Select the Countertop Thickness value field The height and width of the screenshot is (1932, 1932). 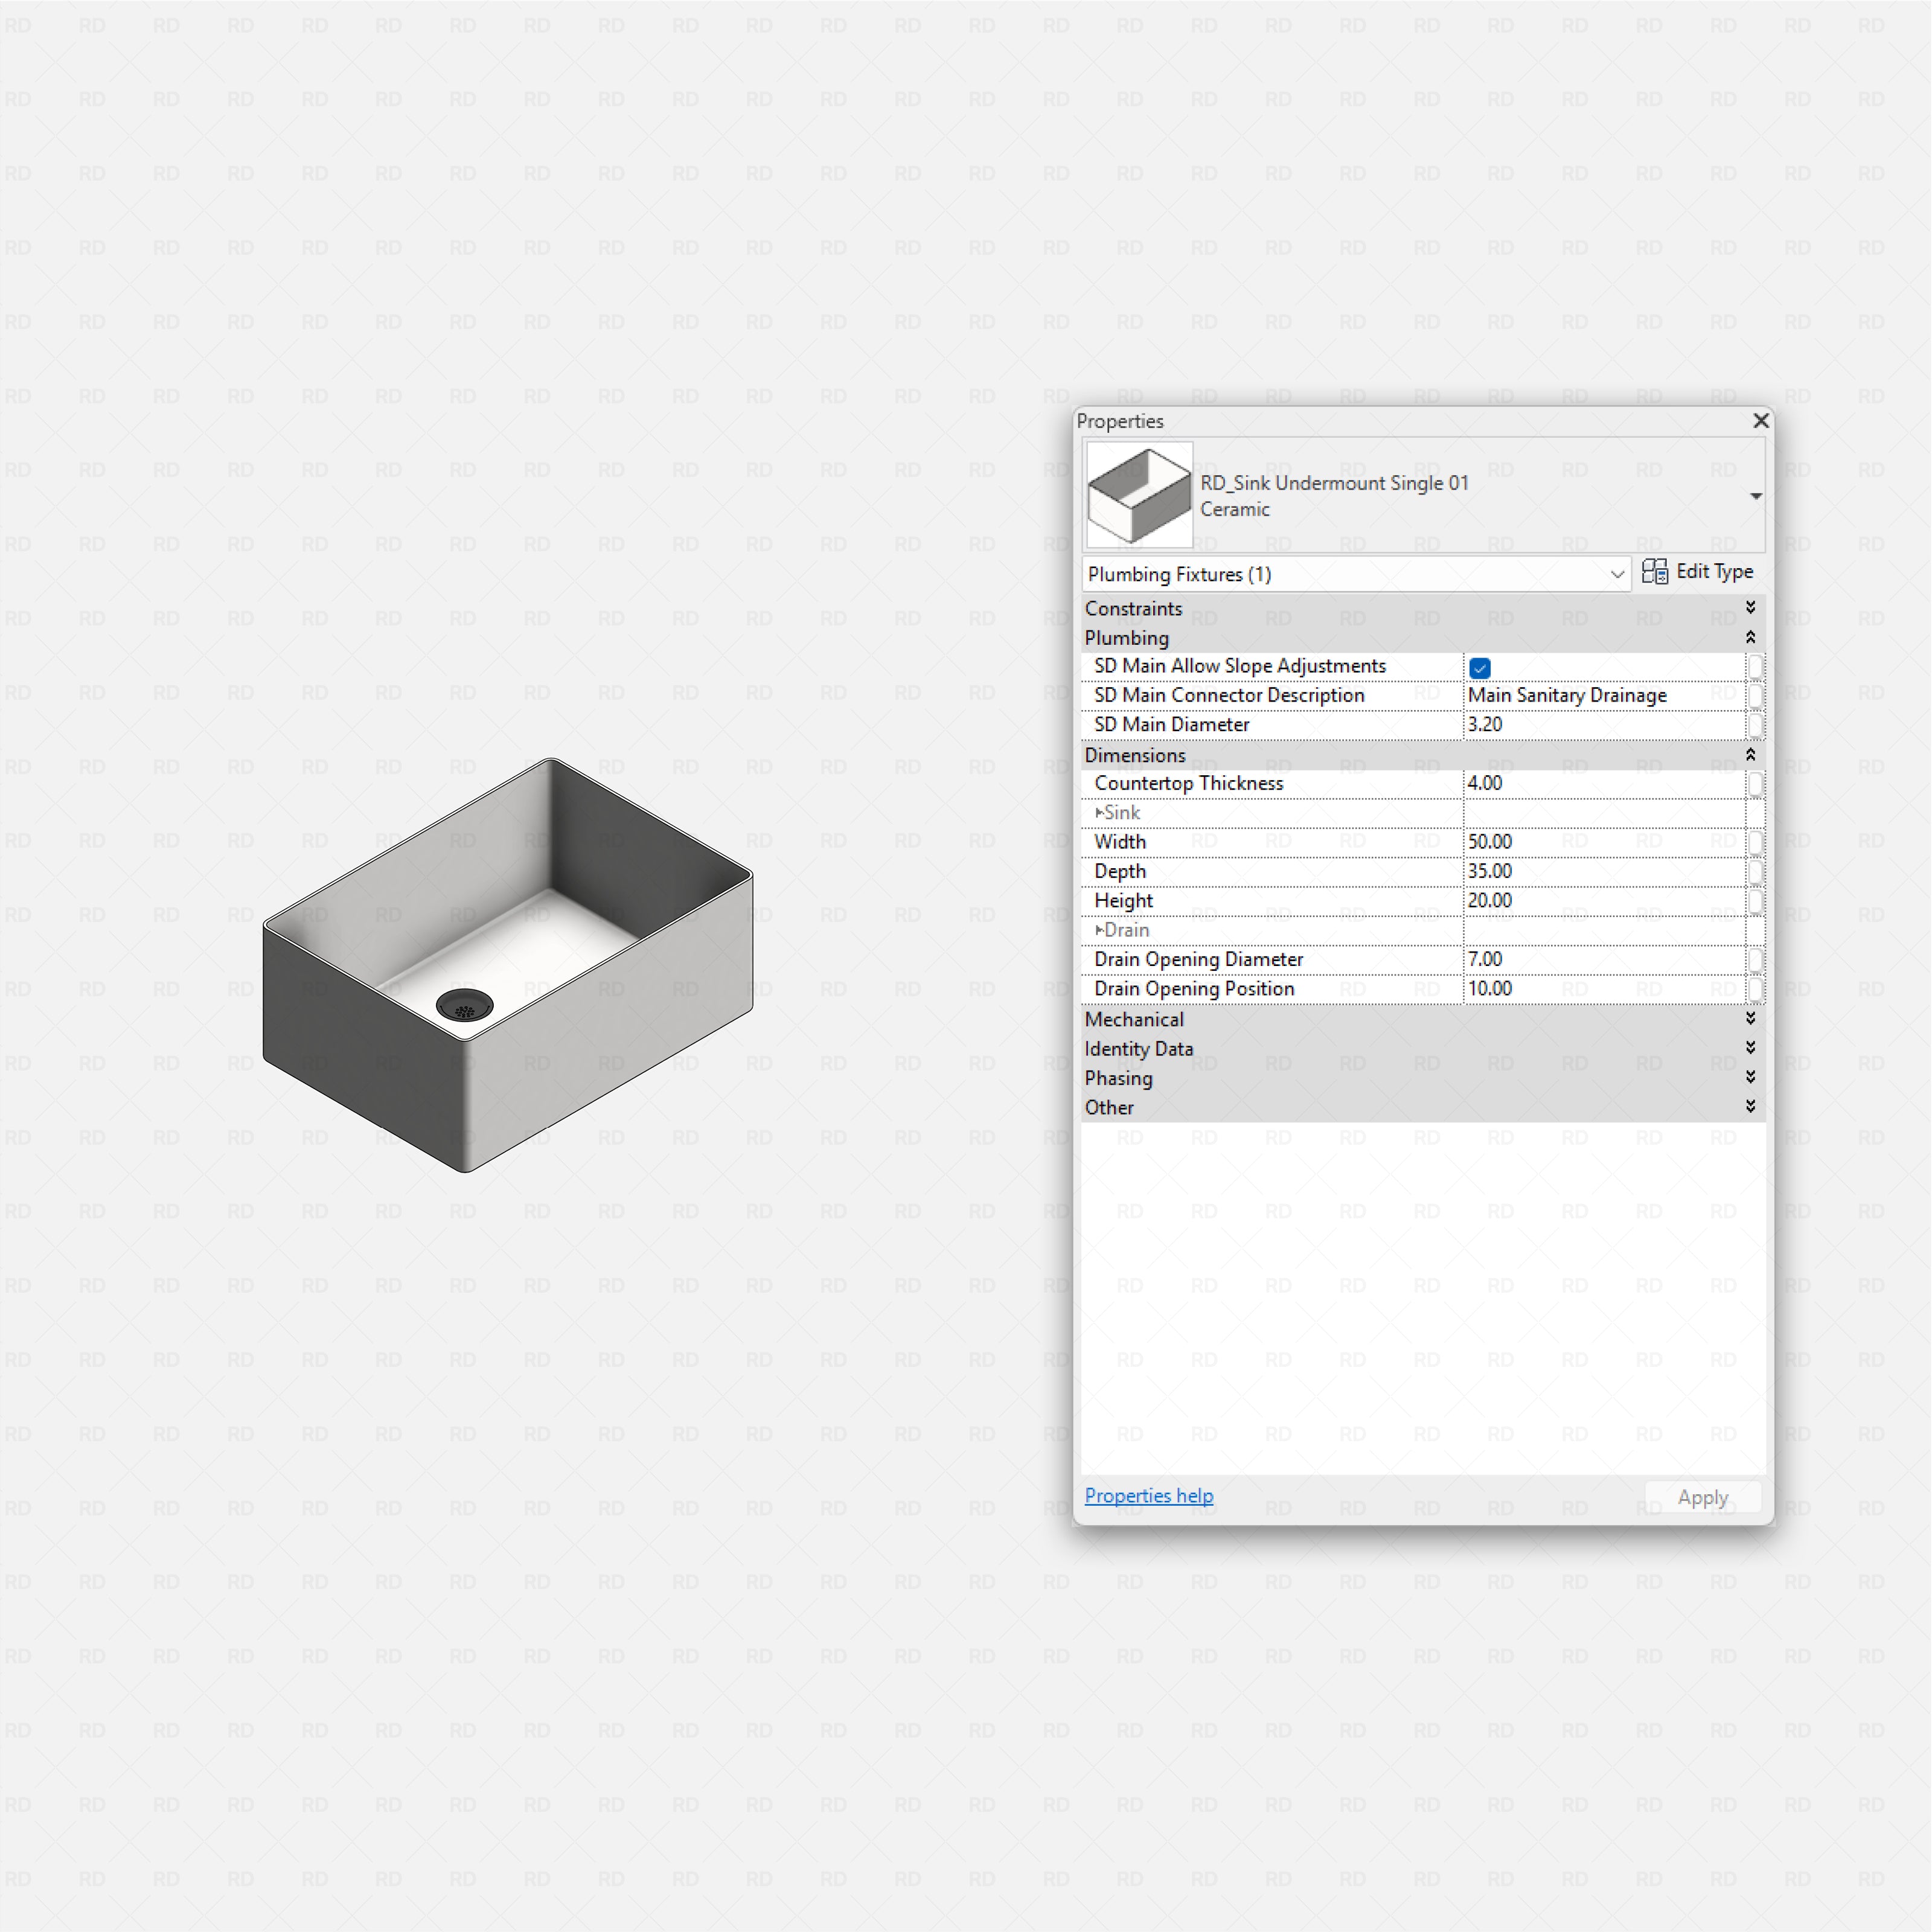[1600, 784]
